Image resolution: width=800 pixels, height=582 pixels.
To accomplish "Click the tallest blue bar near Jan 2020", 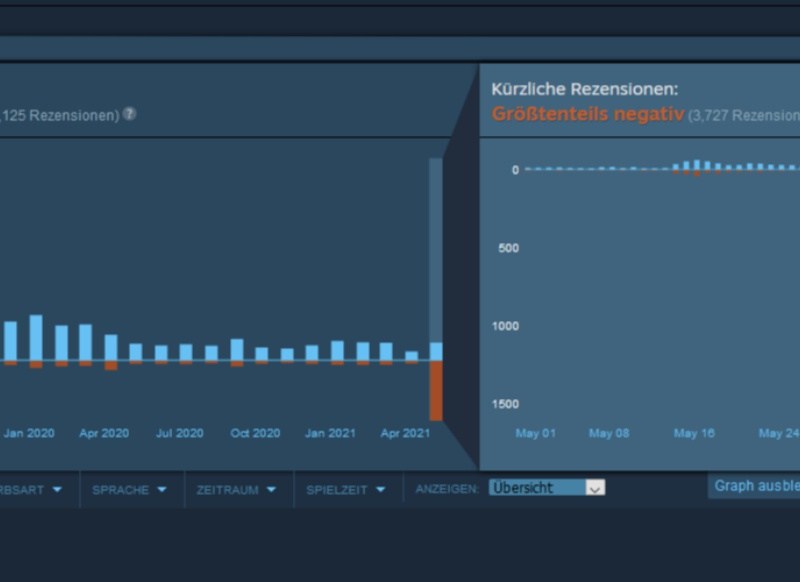I will (36, 337).
